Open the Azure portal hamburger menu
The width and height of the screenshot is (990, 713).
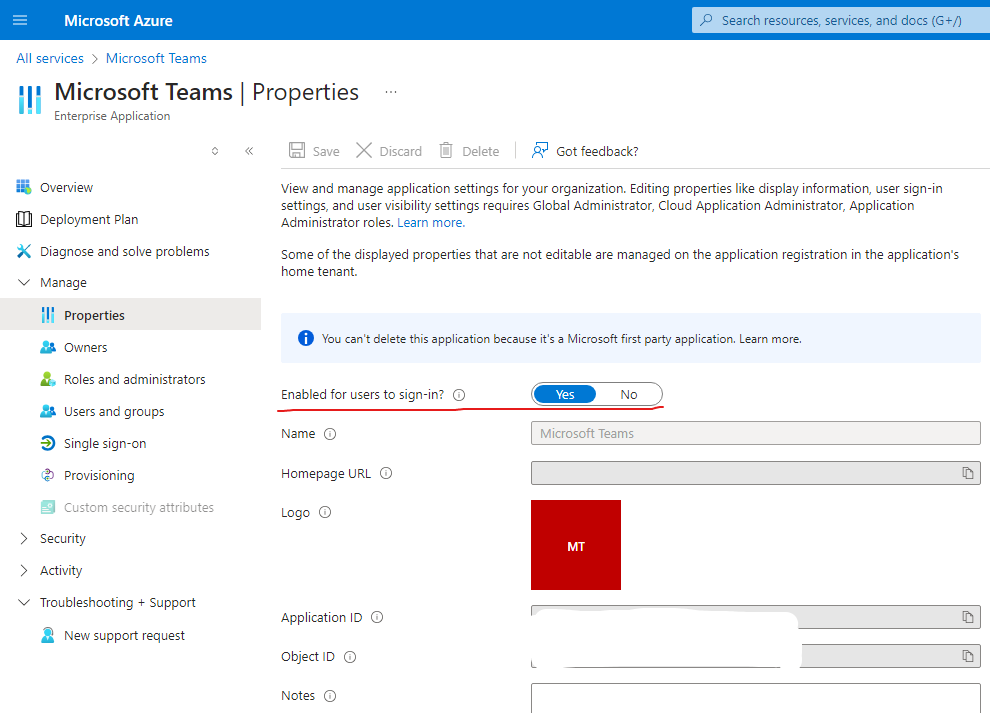(20, 20)
